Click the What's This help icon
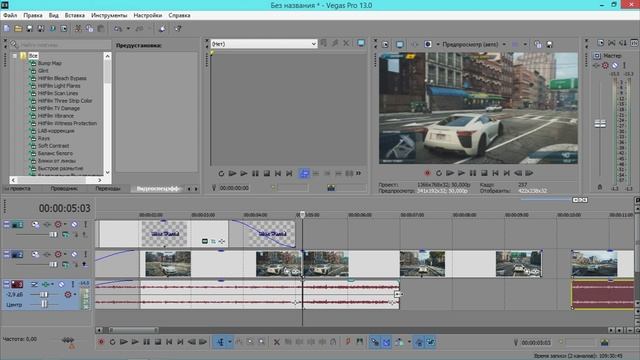Image resolution: width=640 pixels, height=360 pixels. [178, 29]
